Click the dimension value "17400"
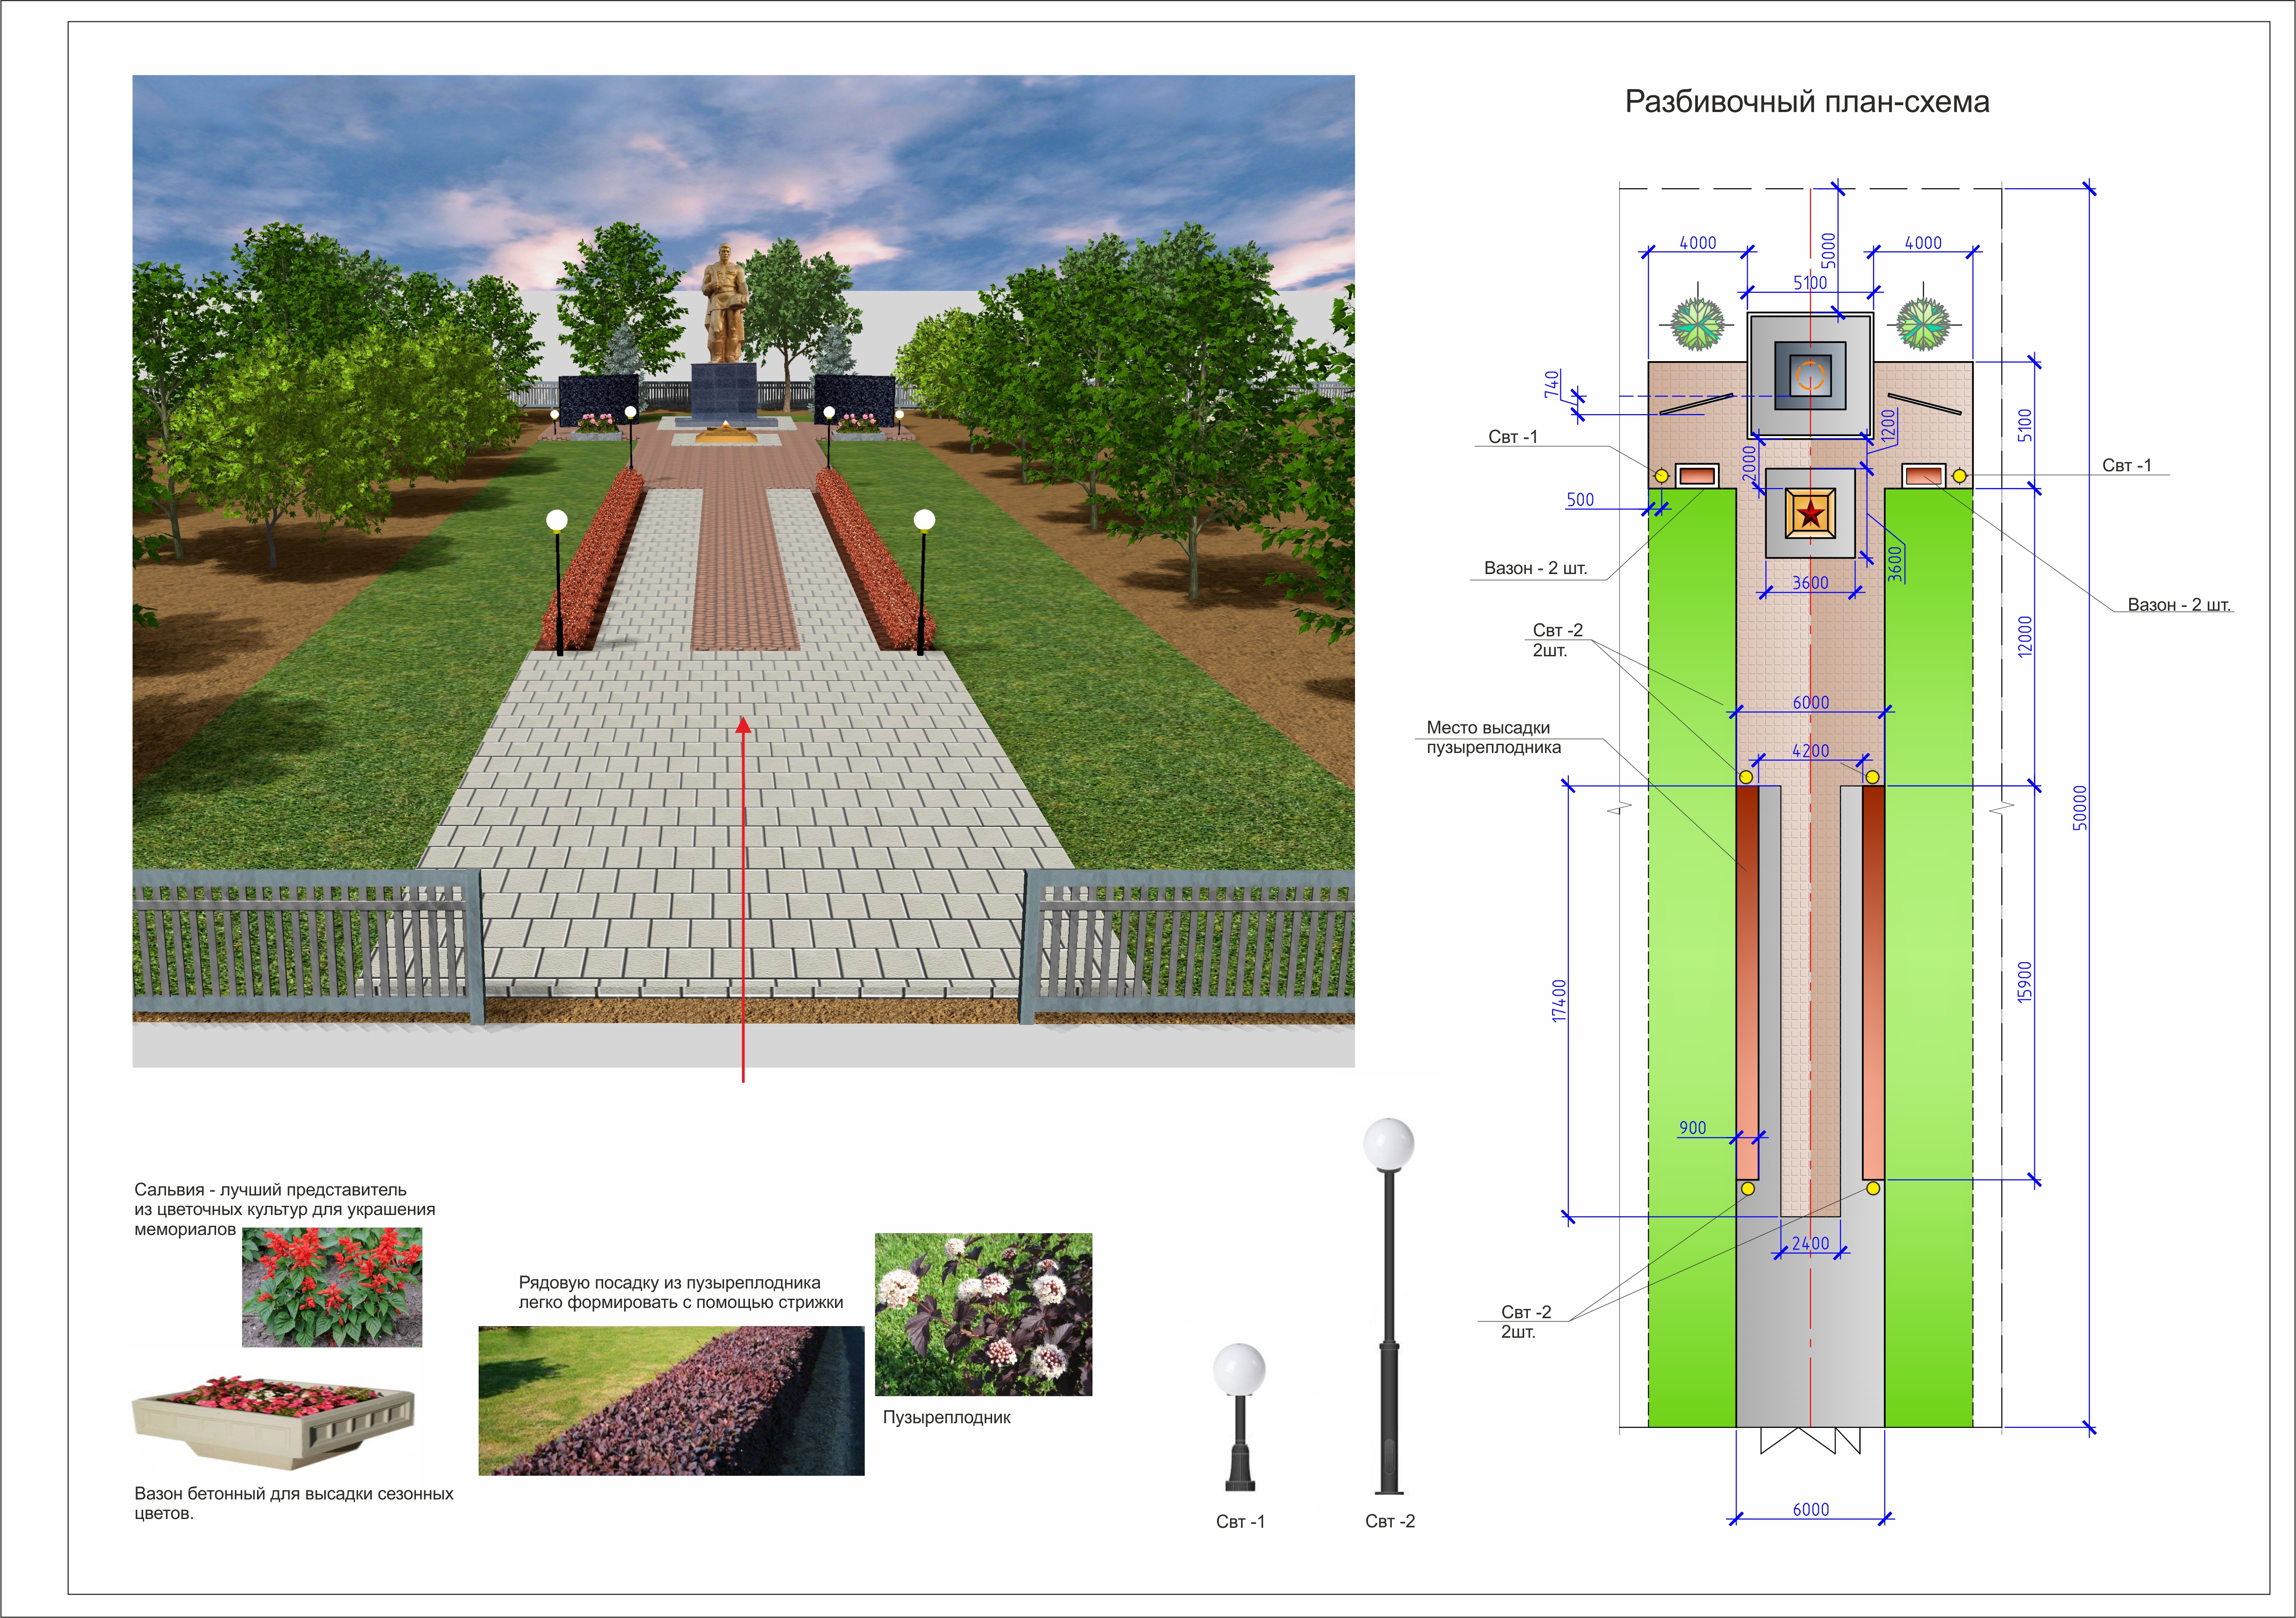The width and height of the screenshot is (2296, 1618). (x=1559, y=1001)
